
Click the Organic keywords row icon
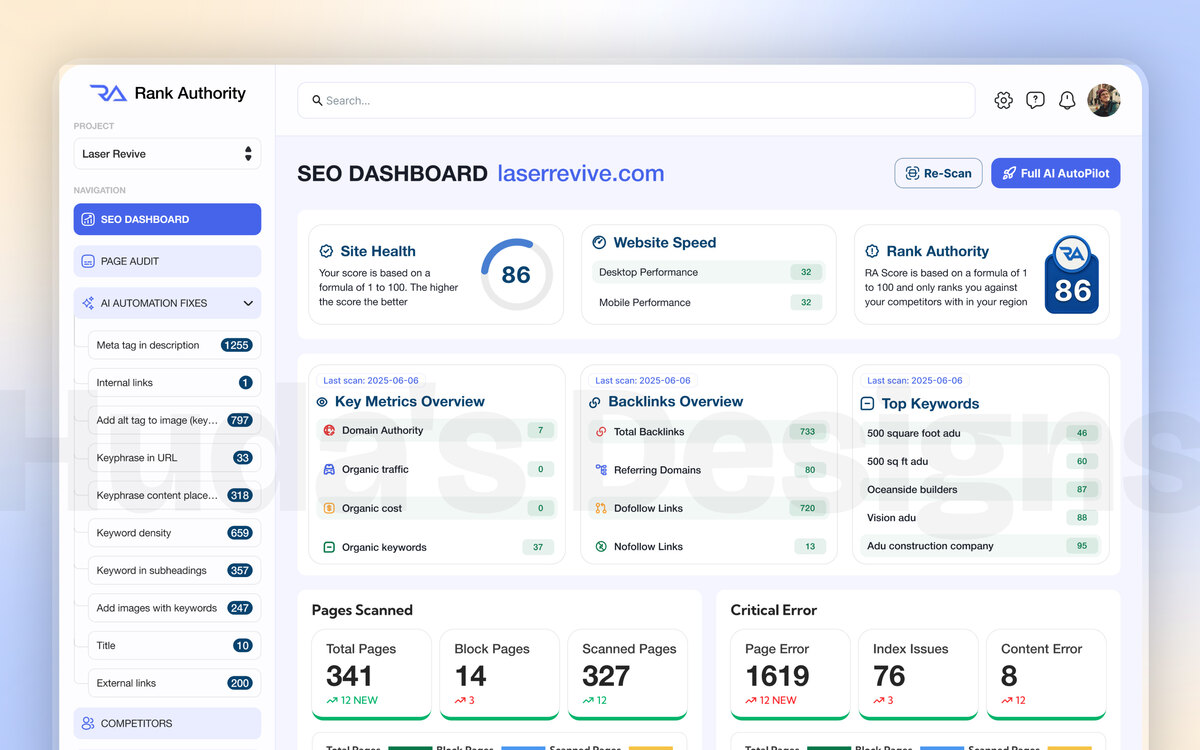(329, 547)
